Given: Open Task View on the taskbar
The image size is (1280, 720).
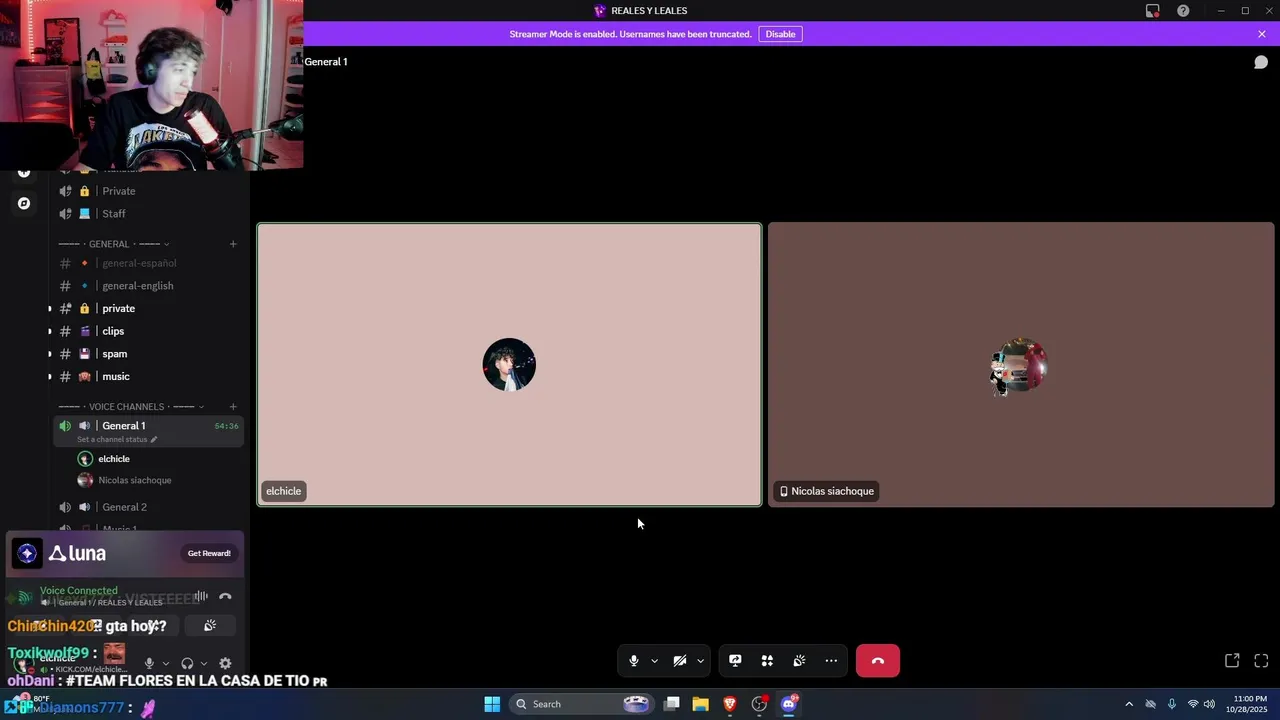Looking at the screenshot, I should coord(672,704).
